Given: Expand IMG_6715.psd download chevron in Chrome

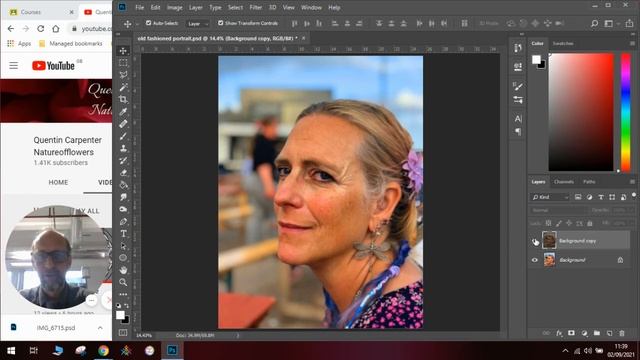Looking at the screenshot, I should point(100,328).
